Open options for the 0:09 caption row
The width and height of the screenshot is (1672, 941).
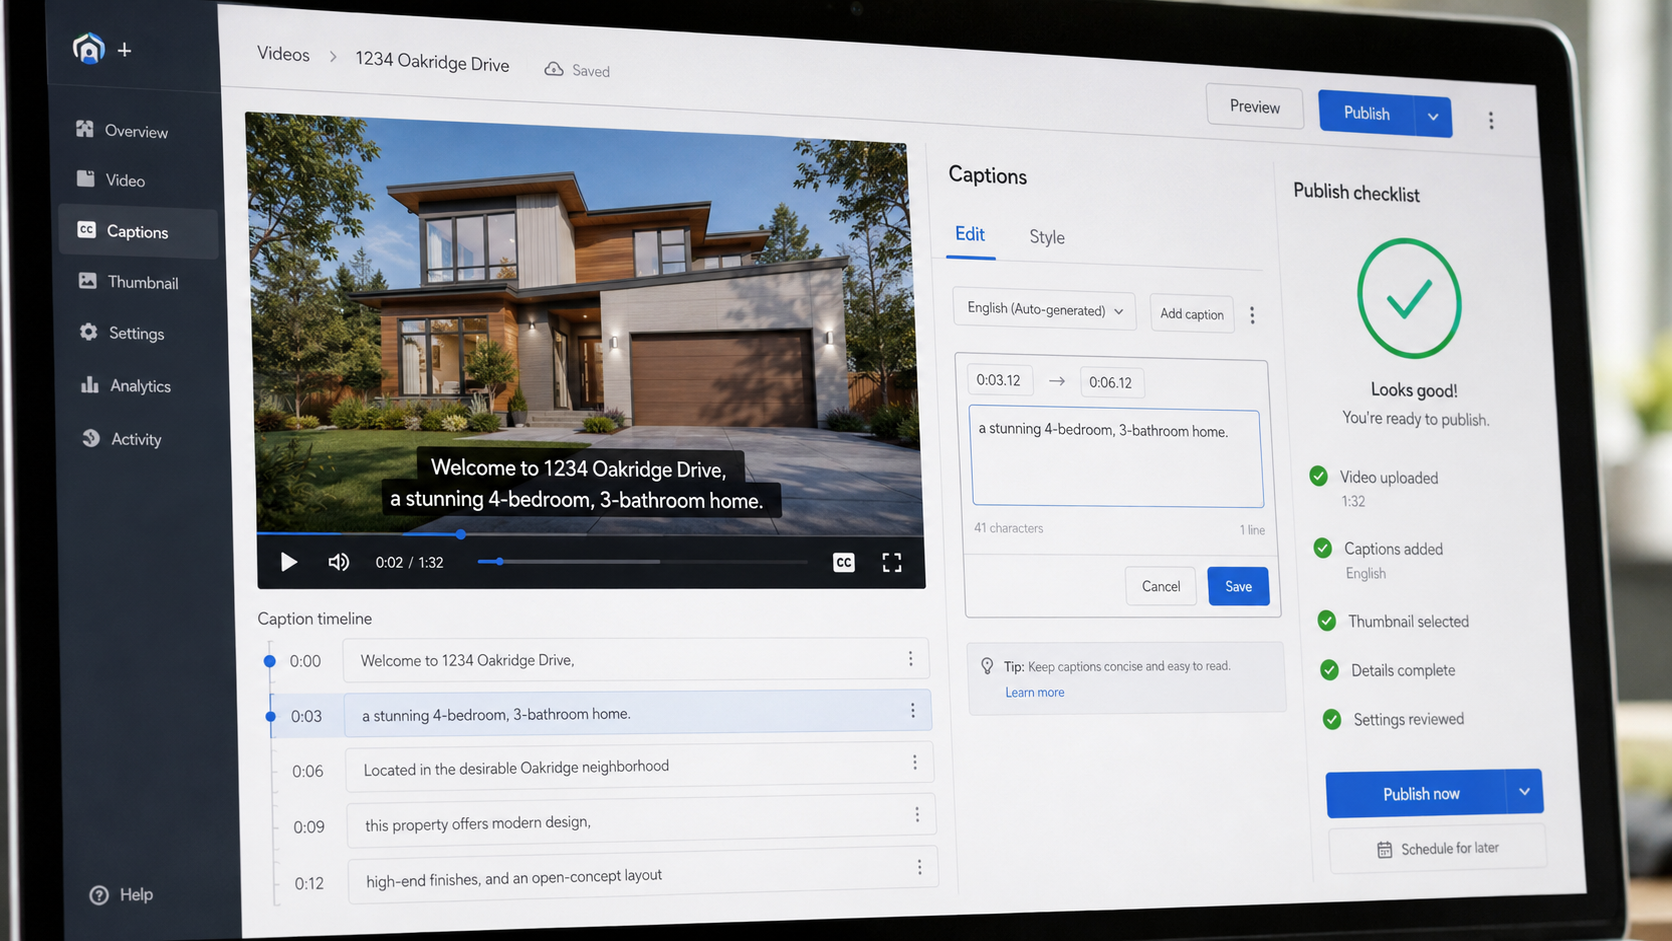[917, 814]
